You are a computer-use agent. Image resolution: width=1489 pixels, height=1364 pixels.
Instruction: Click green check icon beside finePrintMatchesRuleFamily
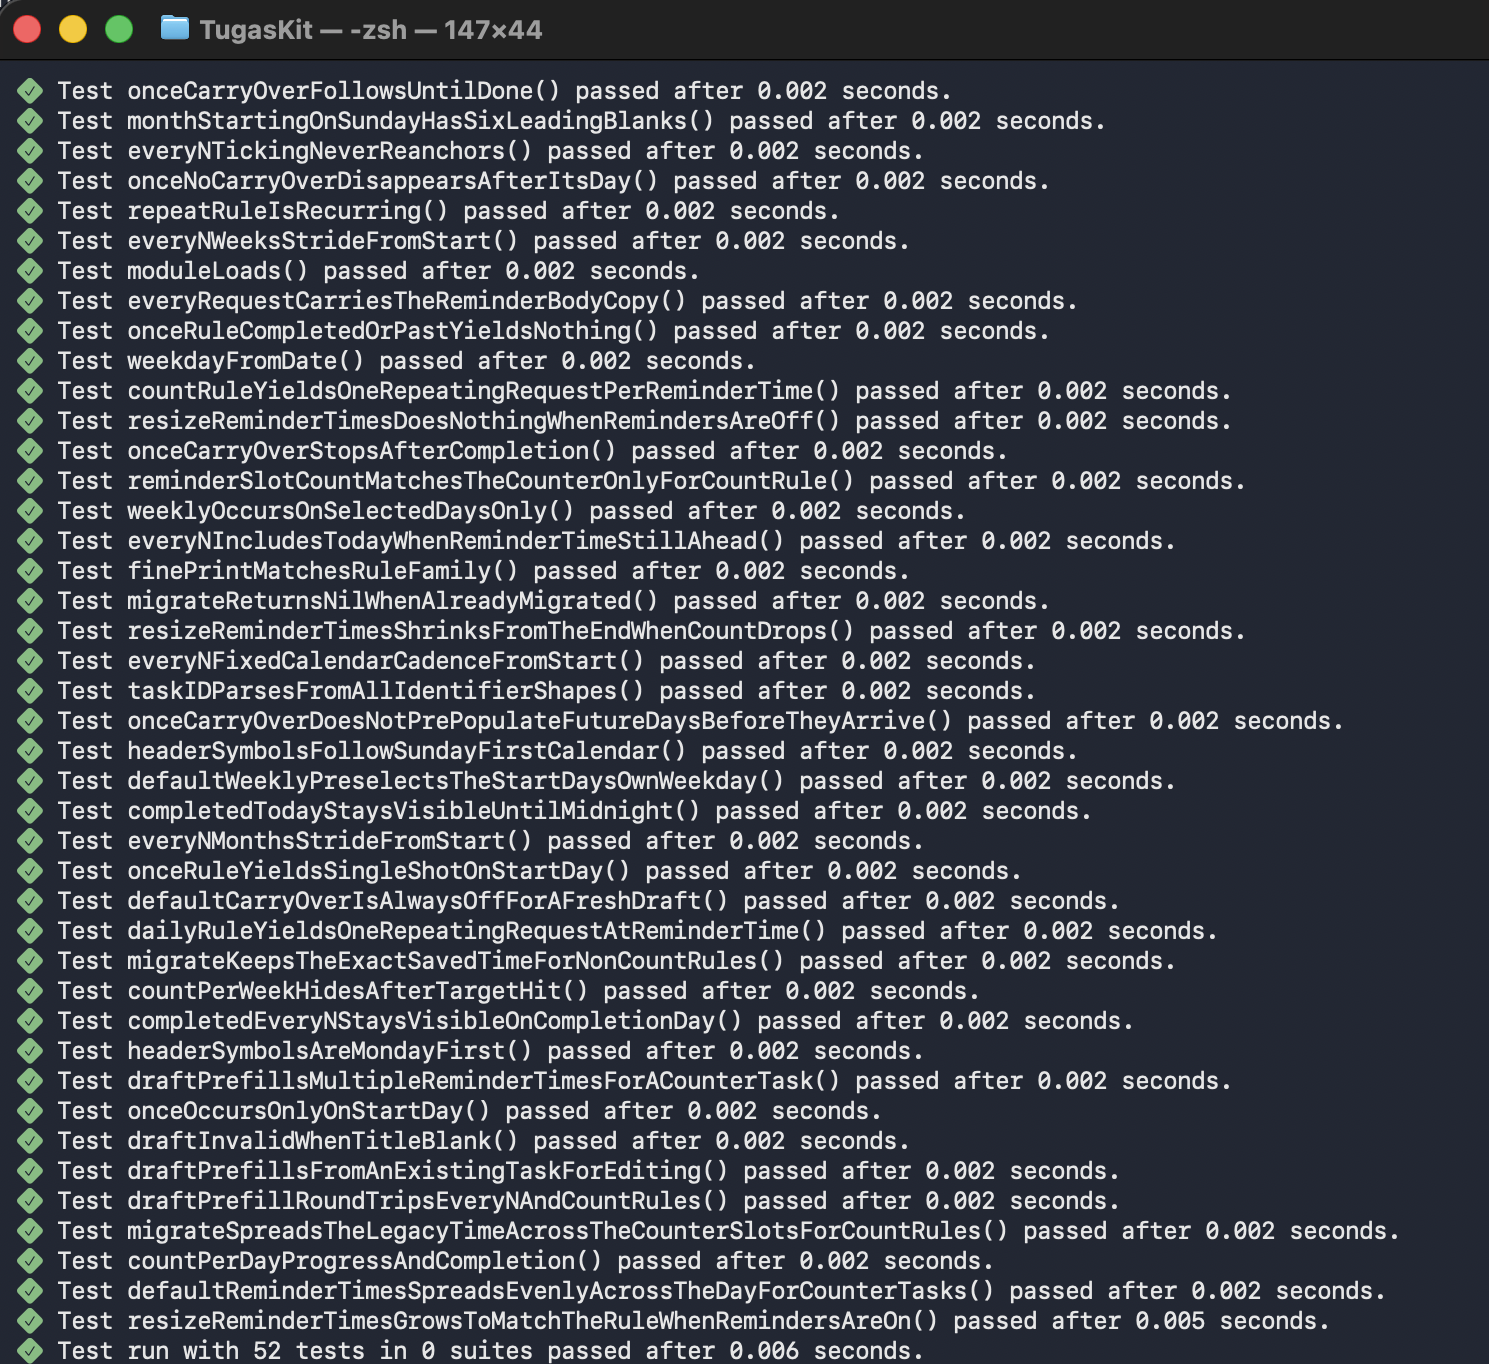[x=30, y=571]
